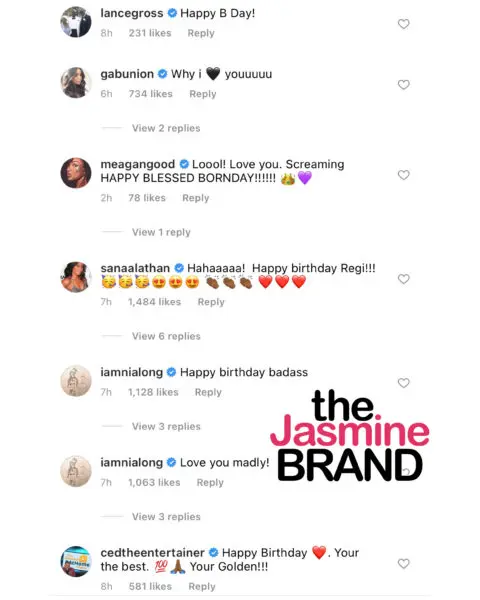Viewport: 480px width, 600px height.
Task: Like meagangood's BORNDAY comment
Action: 403,175
